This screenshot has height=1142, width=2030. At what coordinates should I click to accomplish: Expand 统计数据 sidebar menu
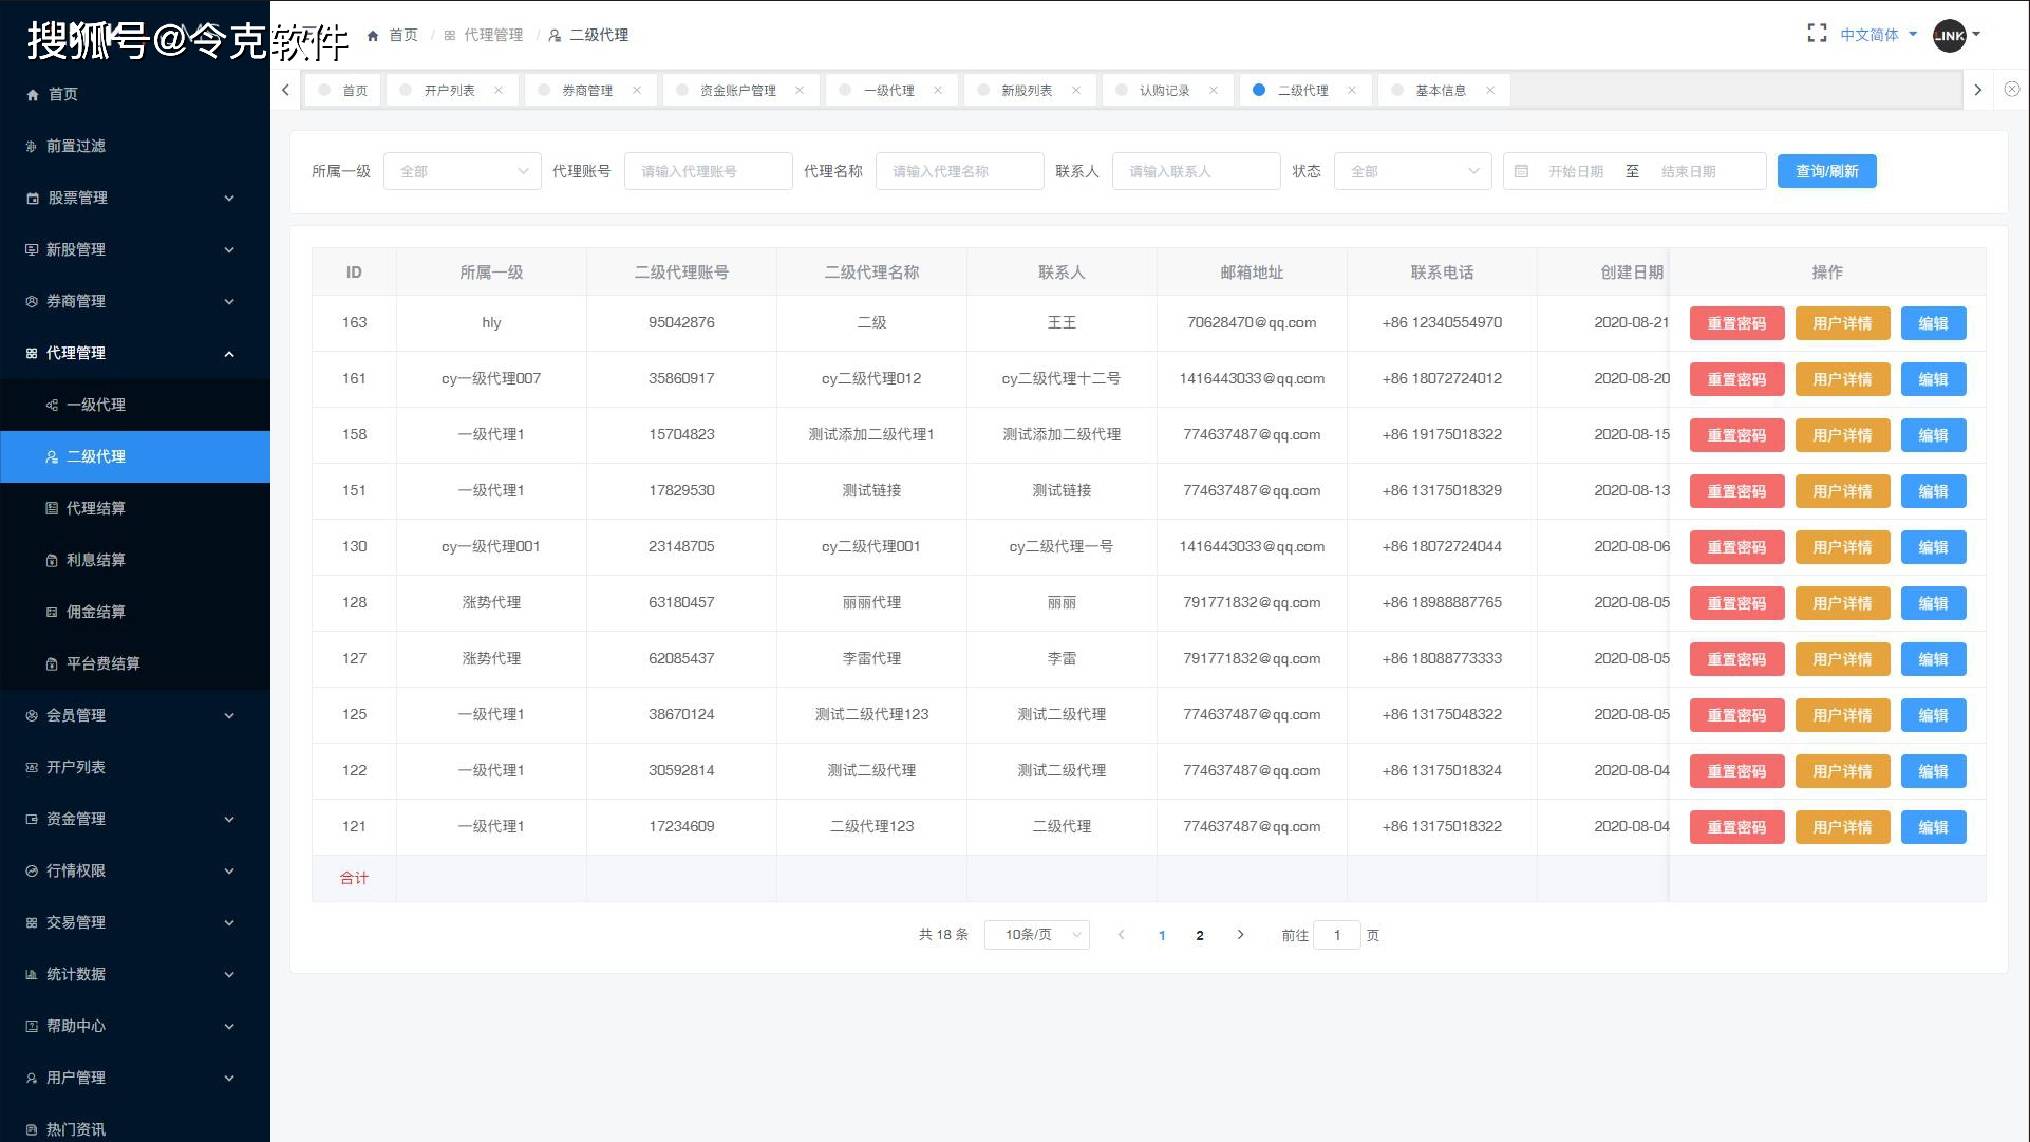pyautogui.click(x=135, y=974)
